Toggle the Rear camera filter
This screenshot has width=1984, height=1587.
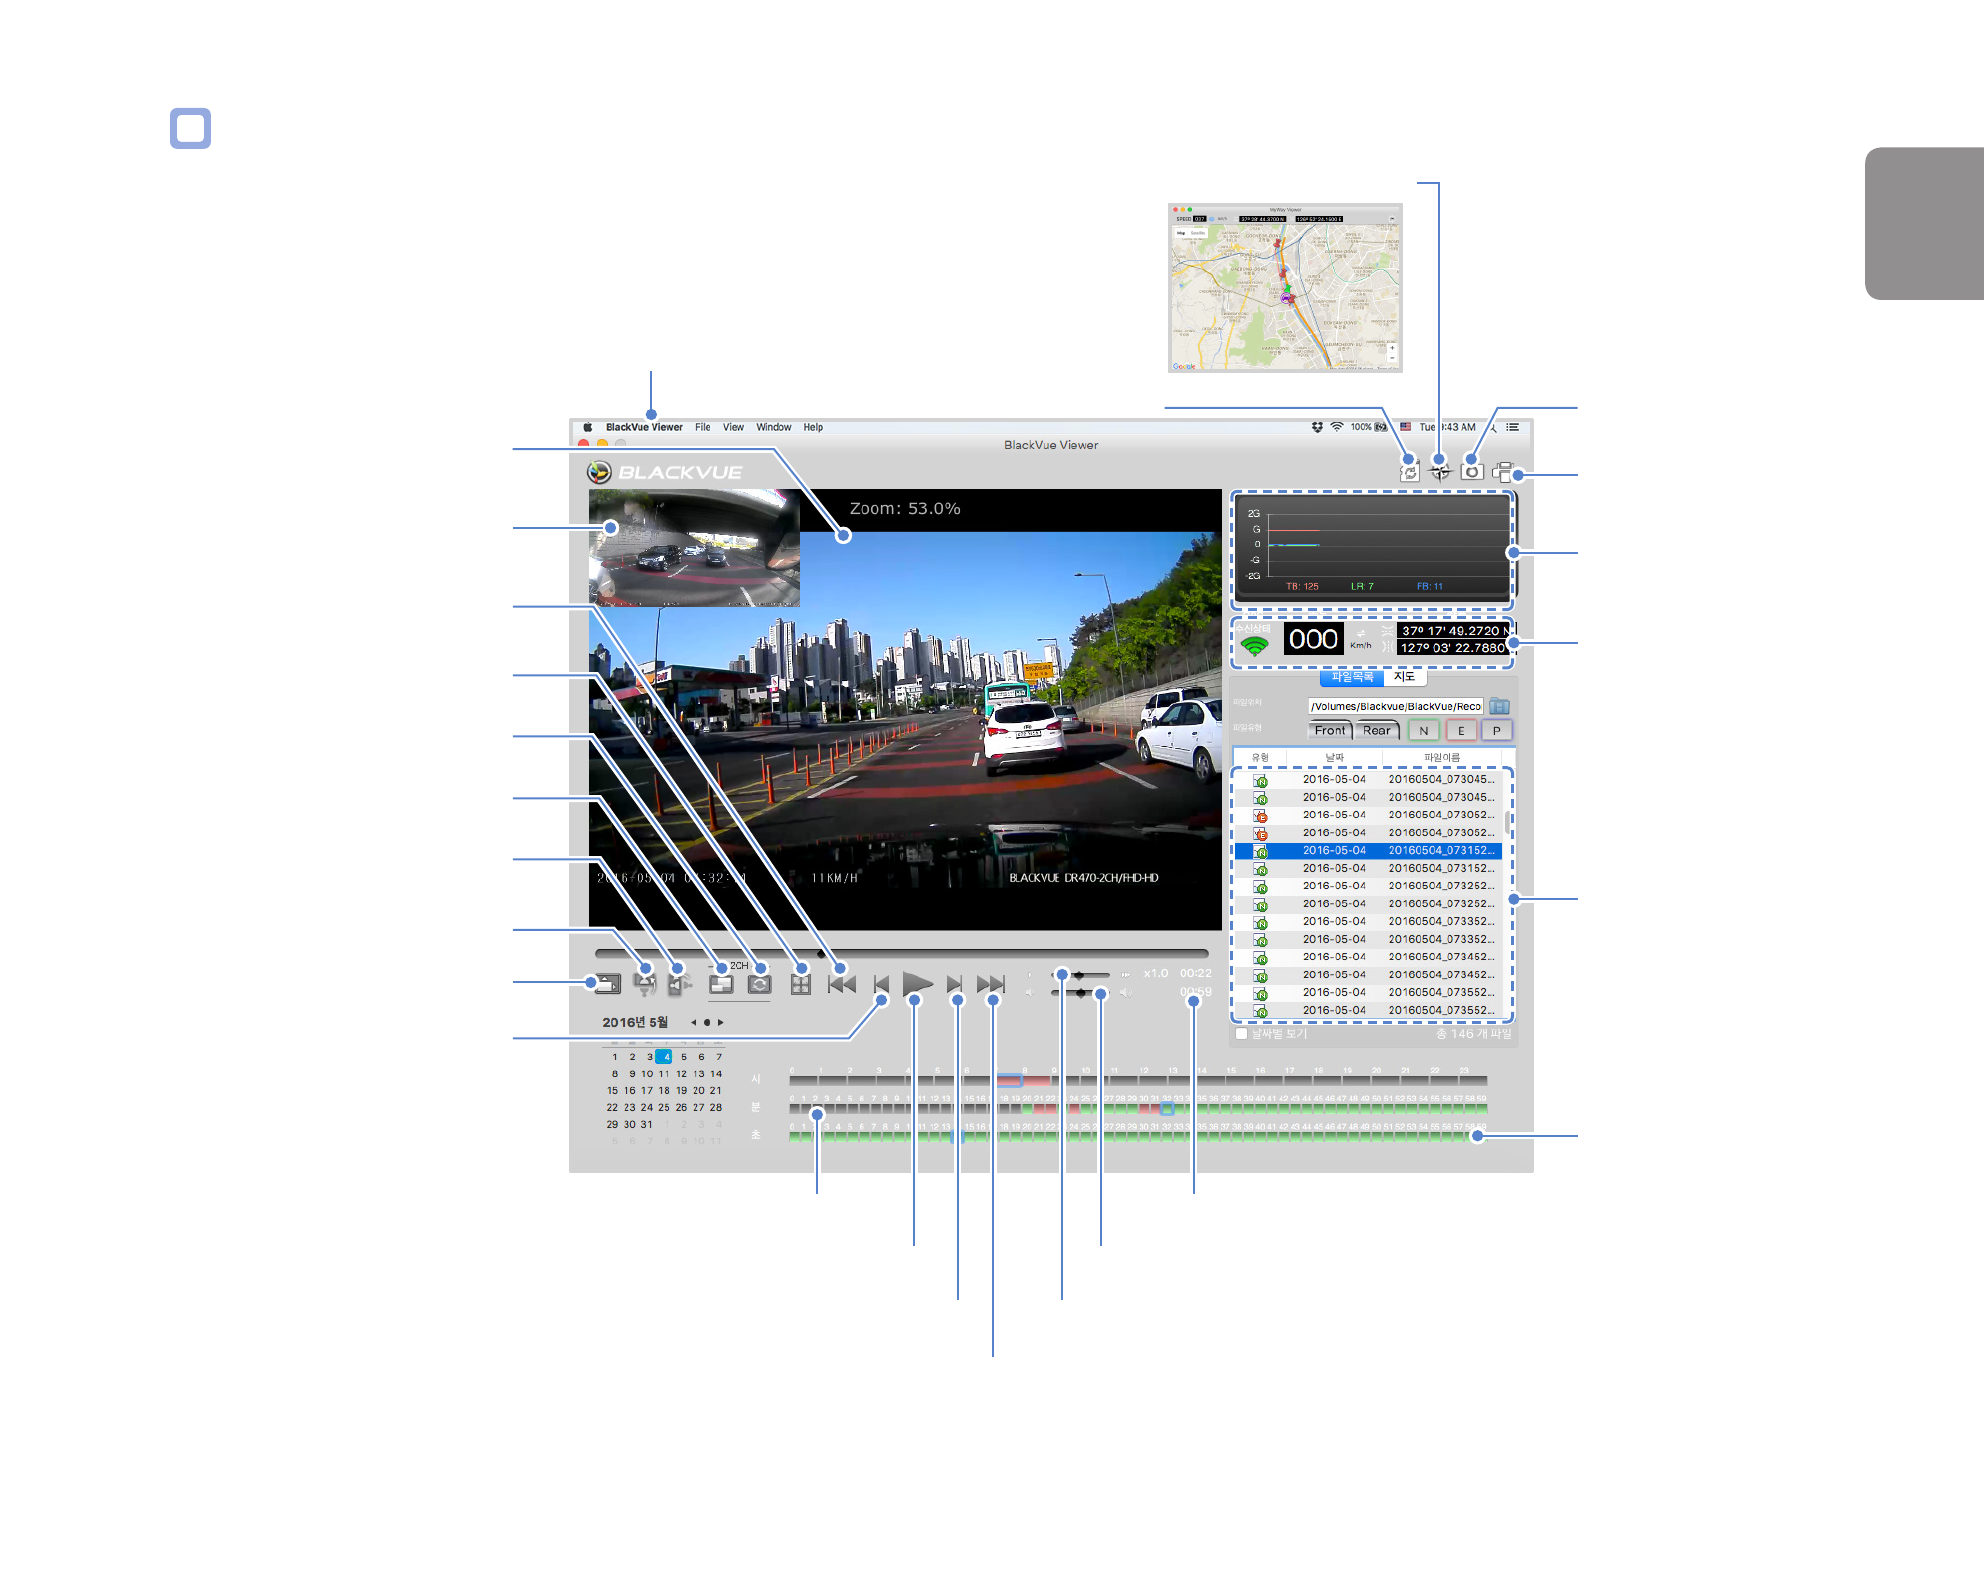pos(1377,731)
